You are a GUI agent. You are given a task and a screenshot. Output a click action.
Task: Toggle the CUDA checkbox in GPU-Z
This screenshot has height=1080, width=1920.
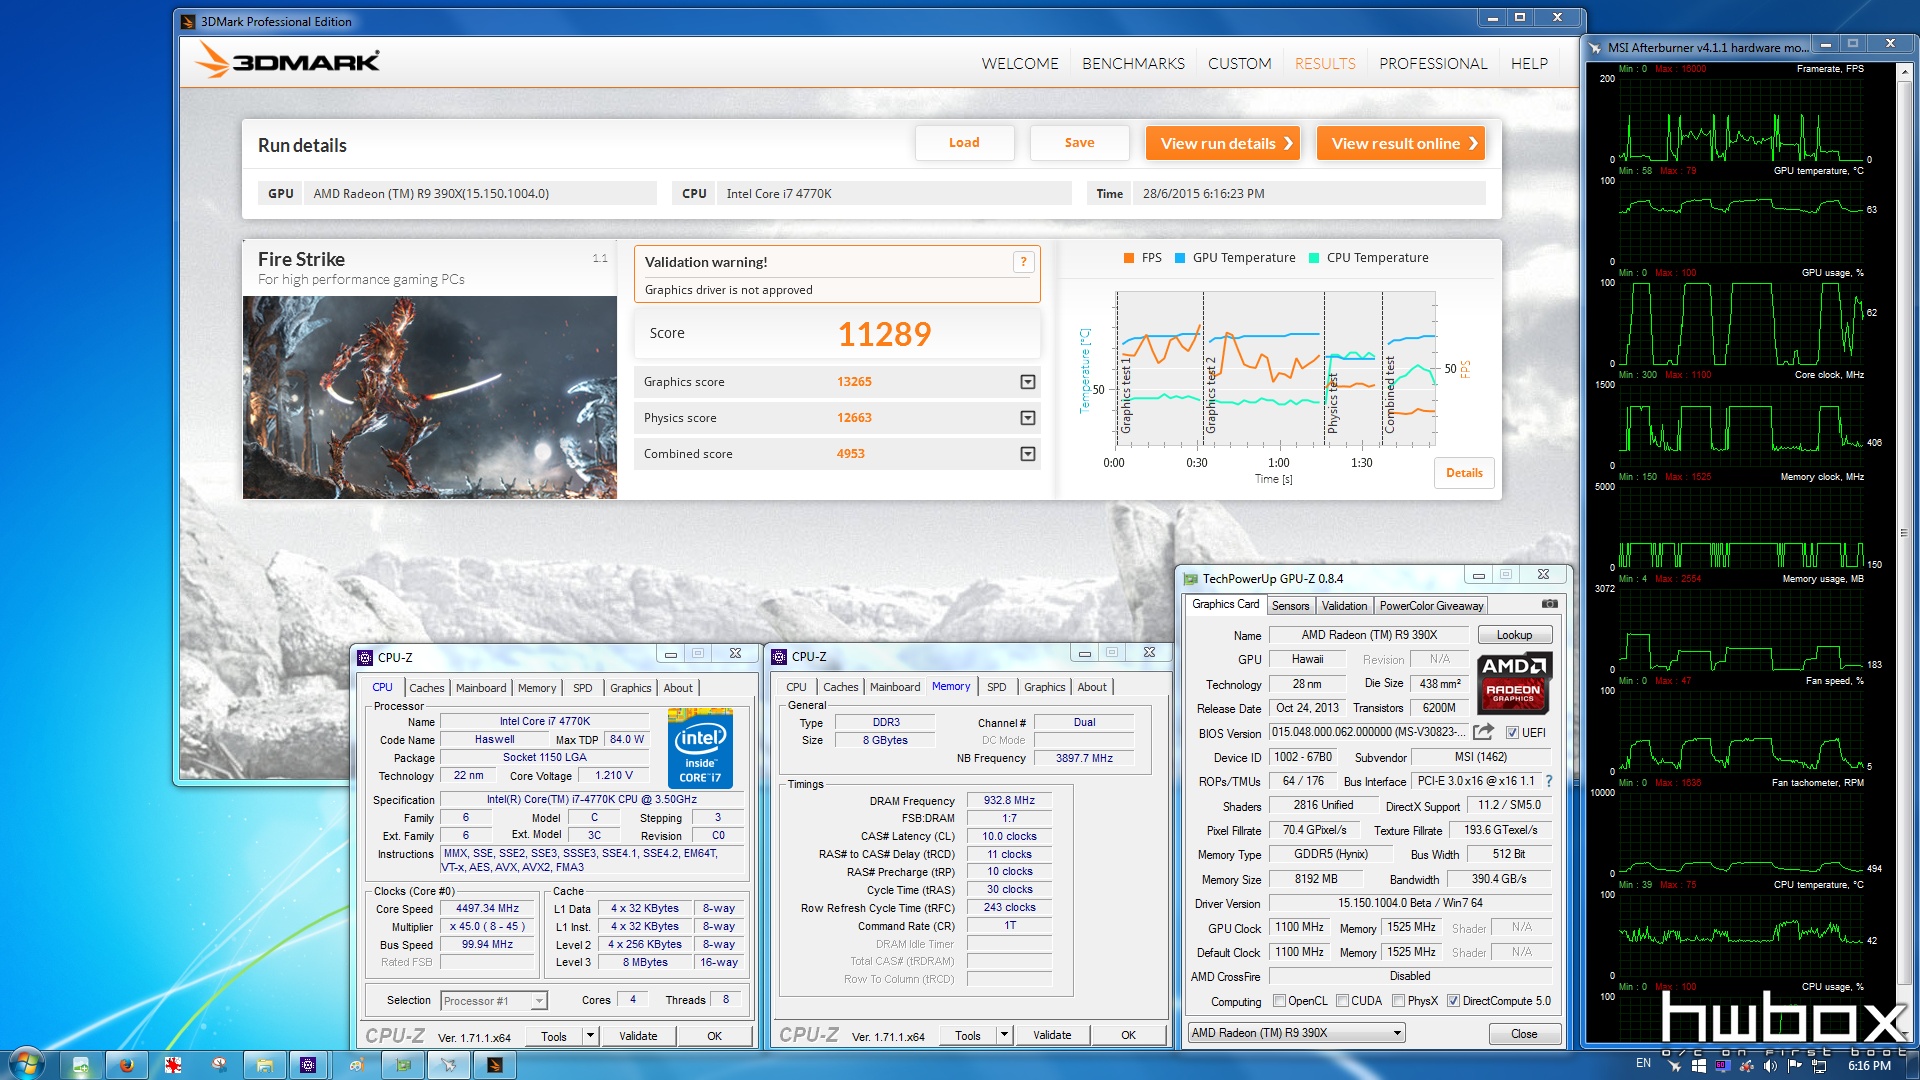tap(1342, 1001)
